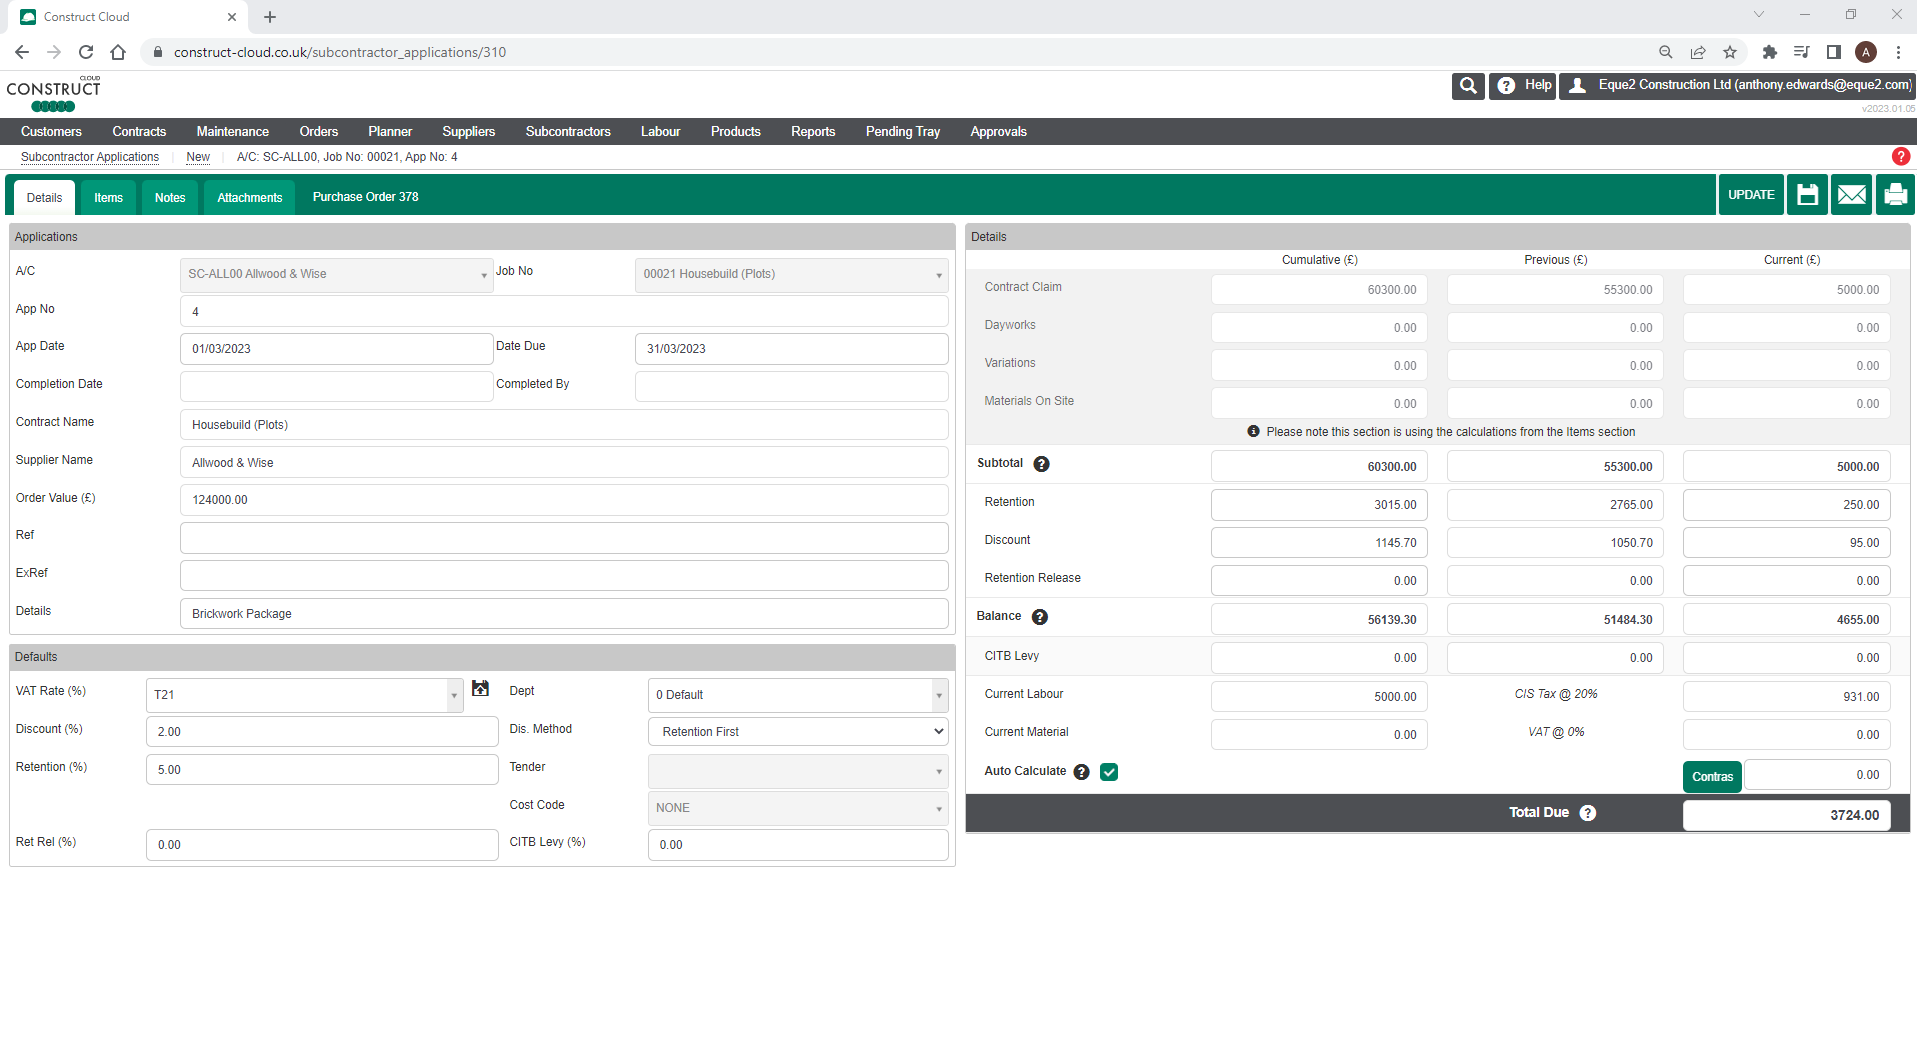Switch to the Items tab

[x=108, y=198]
